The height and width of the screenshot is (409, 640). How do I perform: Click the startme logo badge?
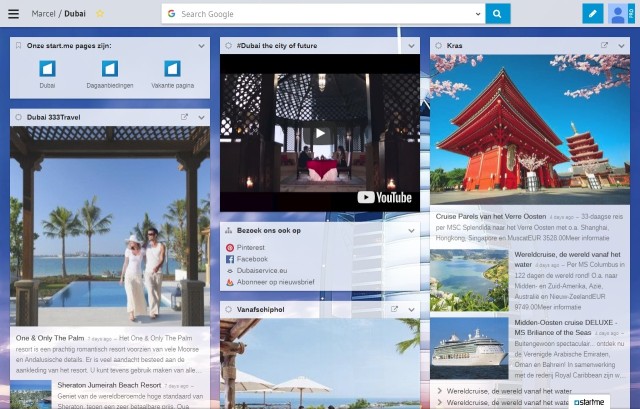pos(589,402)
